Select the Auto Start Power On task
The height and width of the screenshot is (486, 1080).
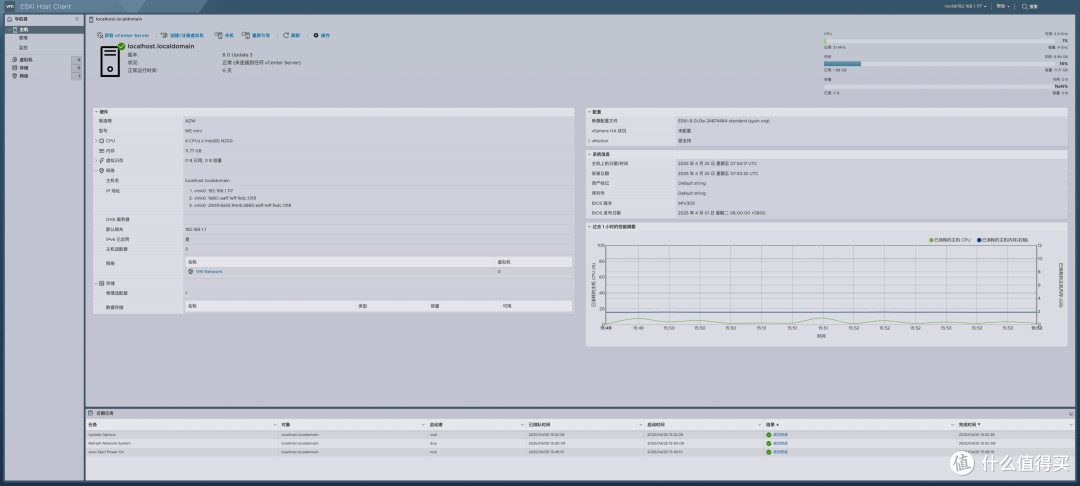579,452
